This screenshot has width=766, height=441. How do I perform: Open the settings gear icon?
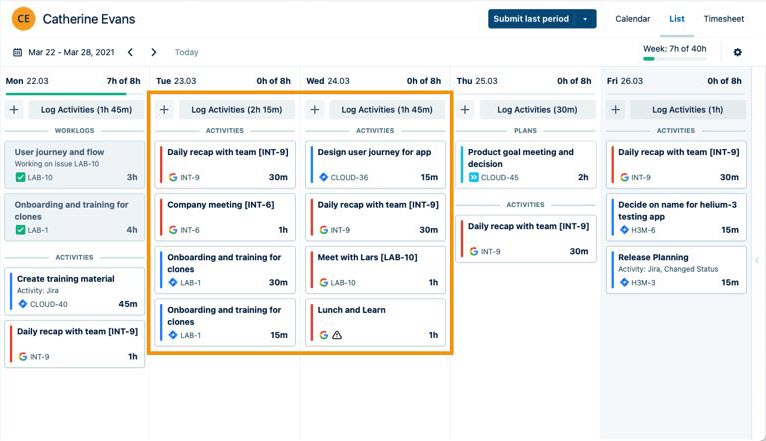click(x=738, y=52)
